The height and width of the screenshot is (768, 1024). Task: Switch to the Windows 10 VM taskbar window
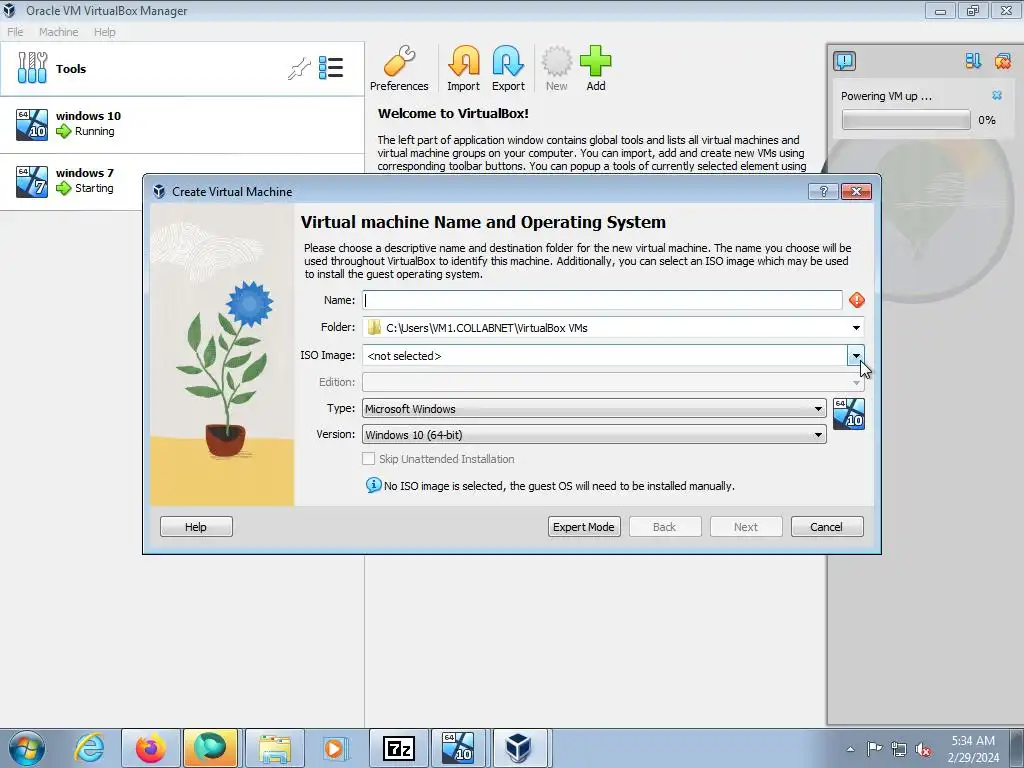coord(458,748)
